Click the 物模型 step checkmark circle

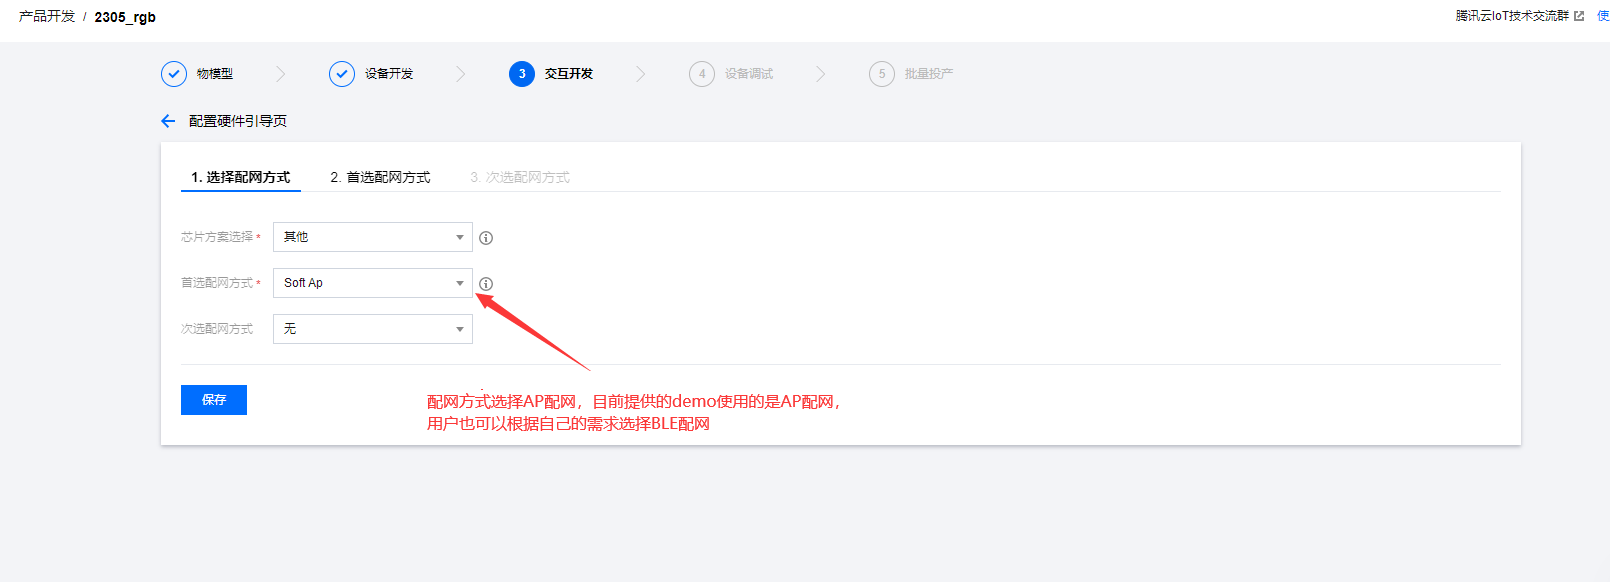[x=174, y=74]
